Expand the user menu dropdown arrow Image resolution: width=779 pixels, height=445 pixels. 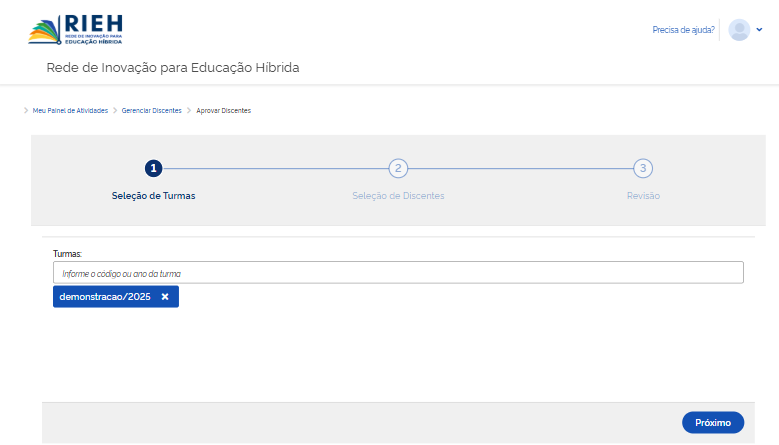point(760,30)
